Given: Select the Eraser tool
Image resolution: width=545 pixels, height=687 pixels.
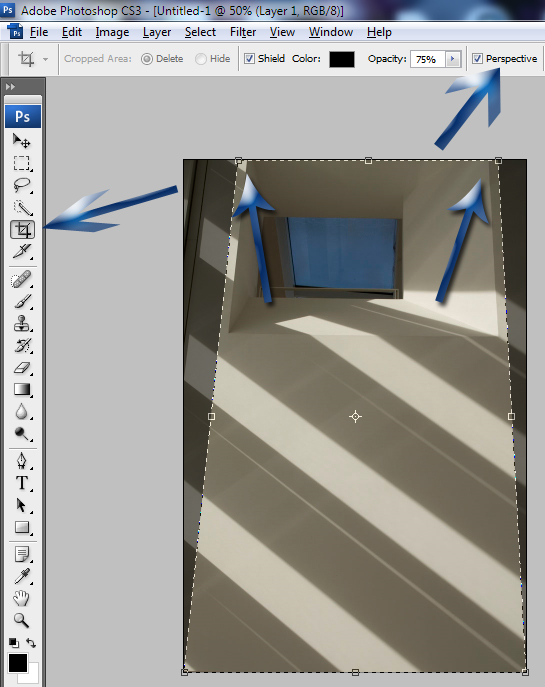Looking at the screenshot, I should [x=21, y=368].
